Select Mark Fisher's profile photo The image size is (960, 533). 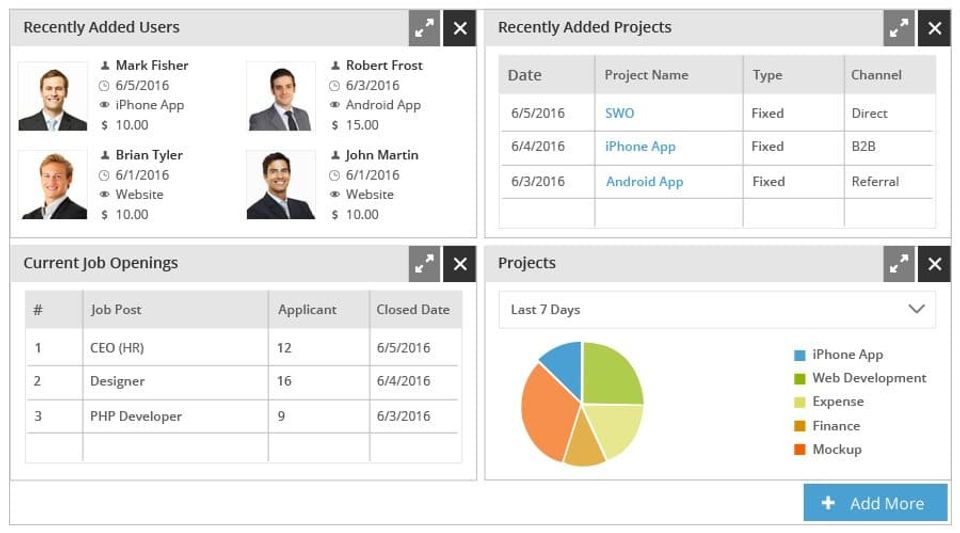pyautogui.click(x=53, y=97)
